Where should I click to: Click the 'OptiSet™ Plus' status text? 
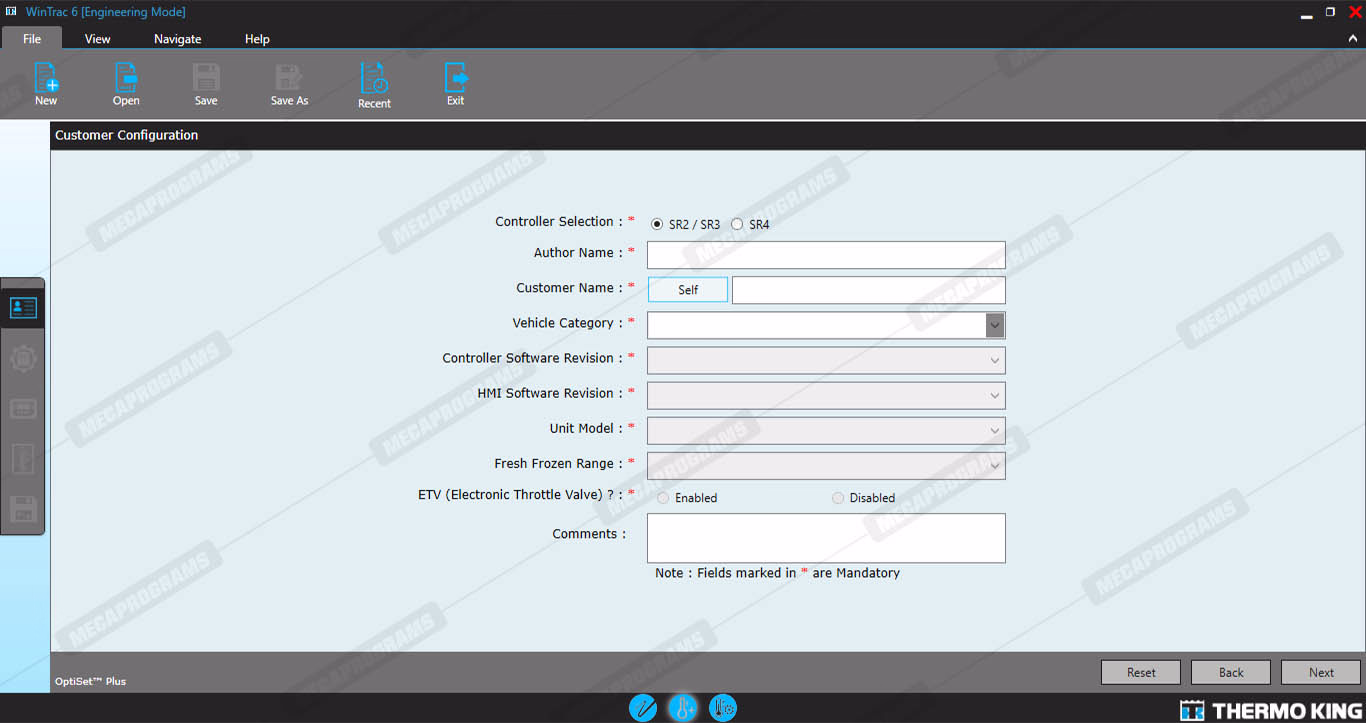90,681
